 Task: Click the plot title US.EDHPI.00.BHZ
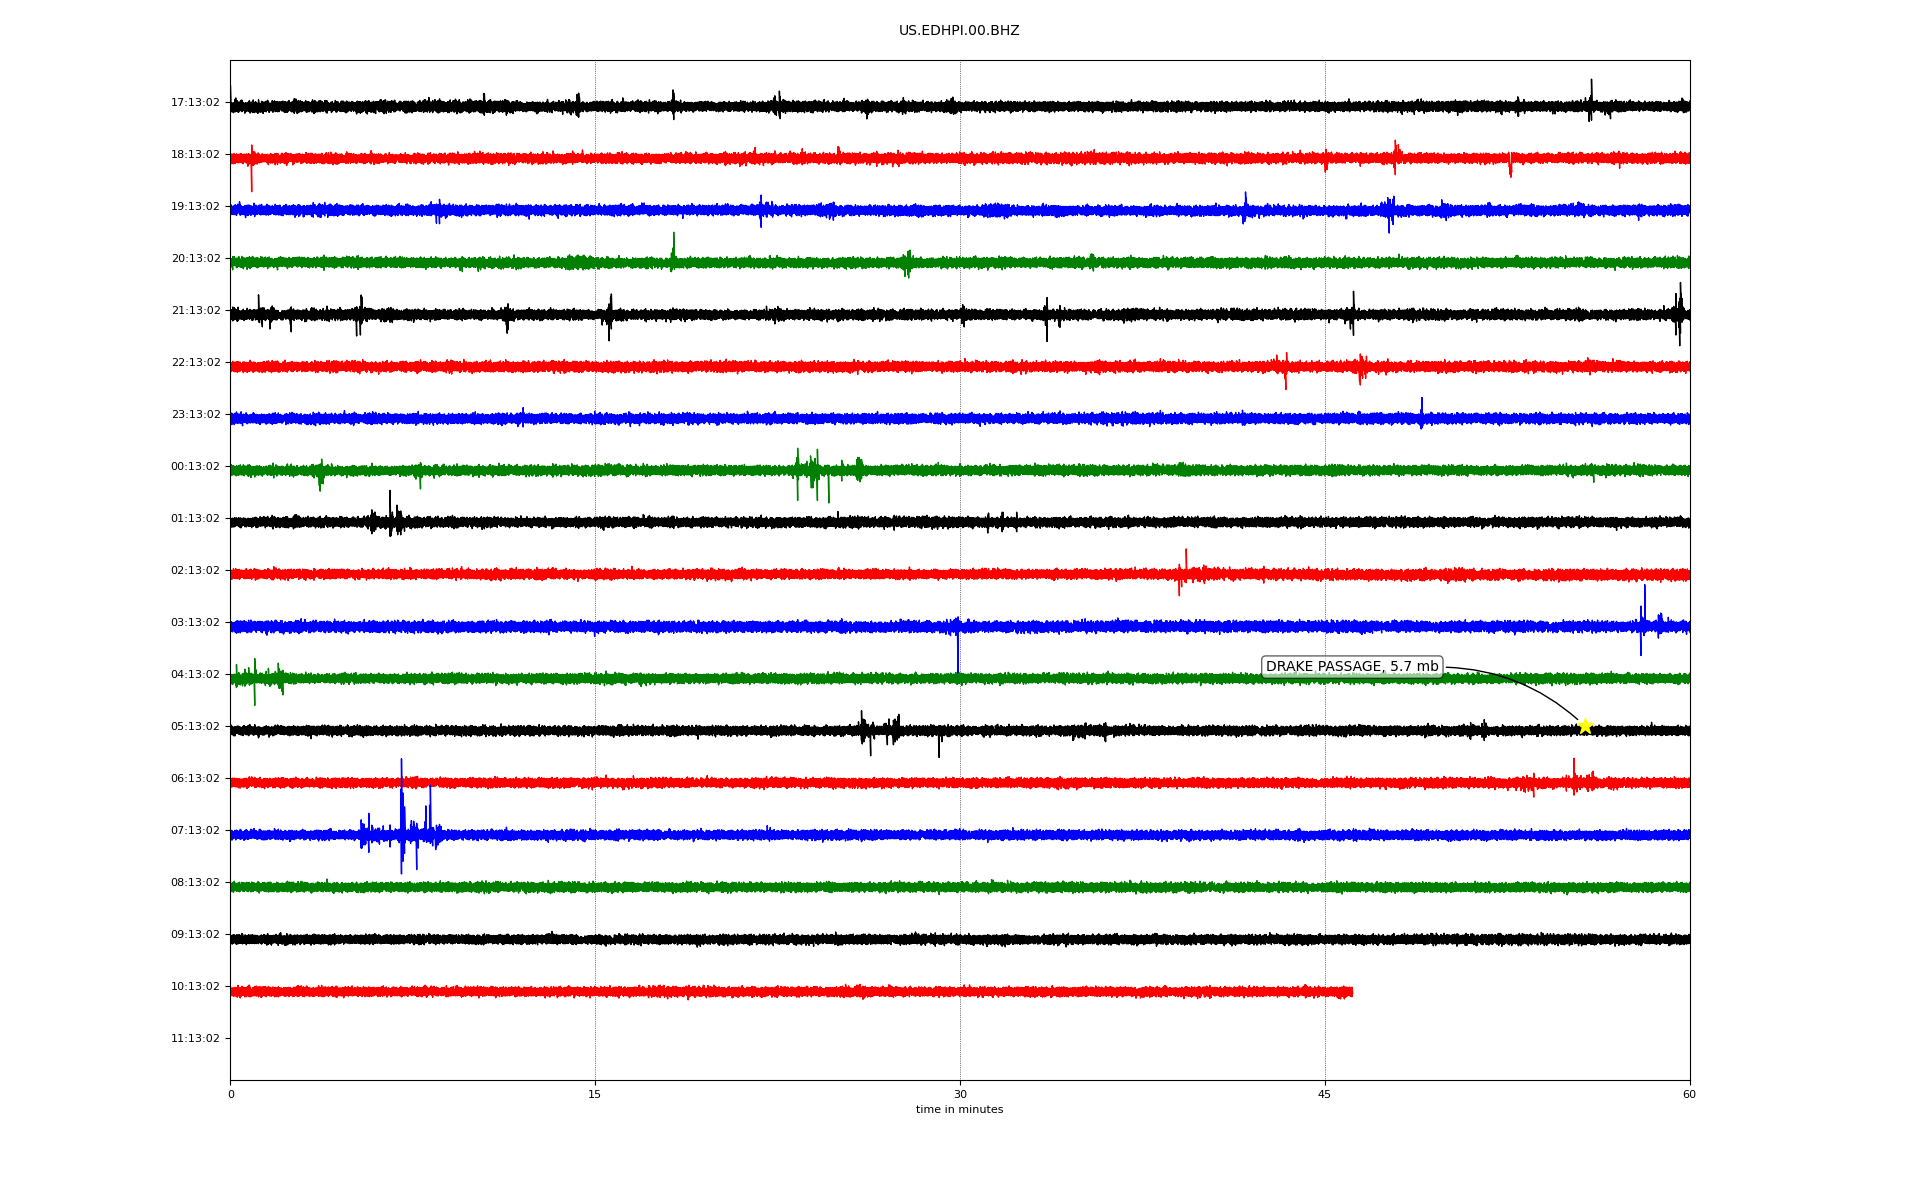(959, 31)
